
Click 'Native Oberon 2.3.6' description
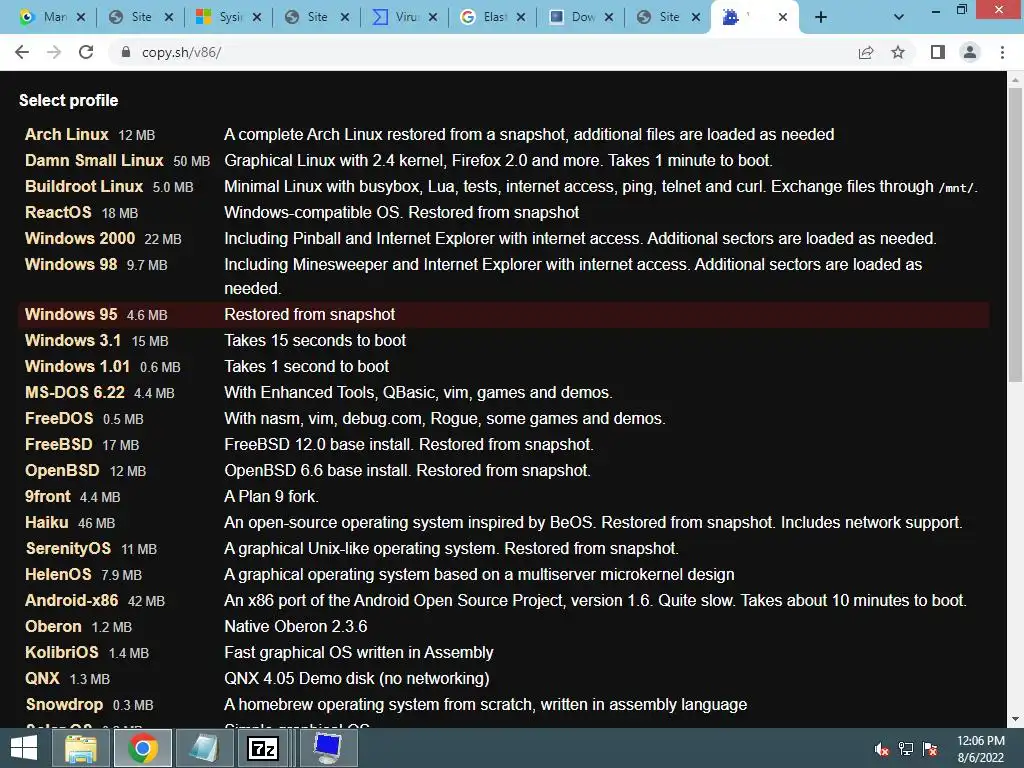(x=296, y=626)
